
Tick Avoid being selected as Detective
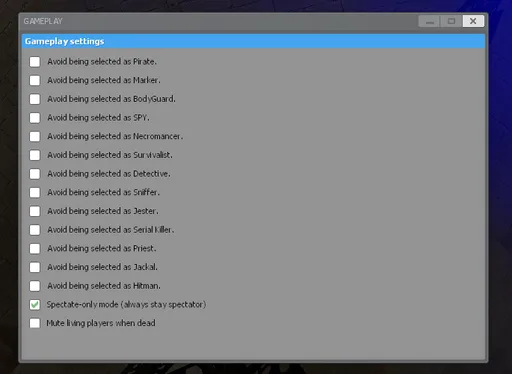pyautogui.click(x=35, y=174)
